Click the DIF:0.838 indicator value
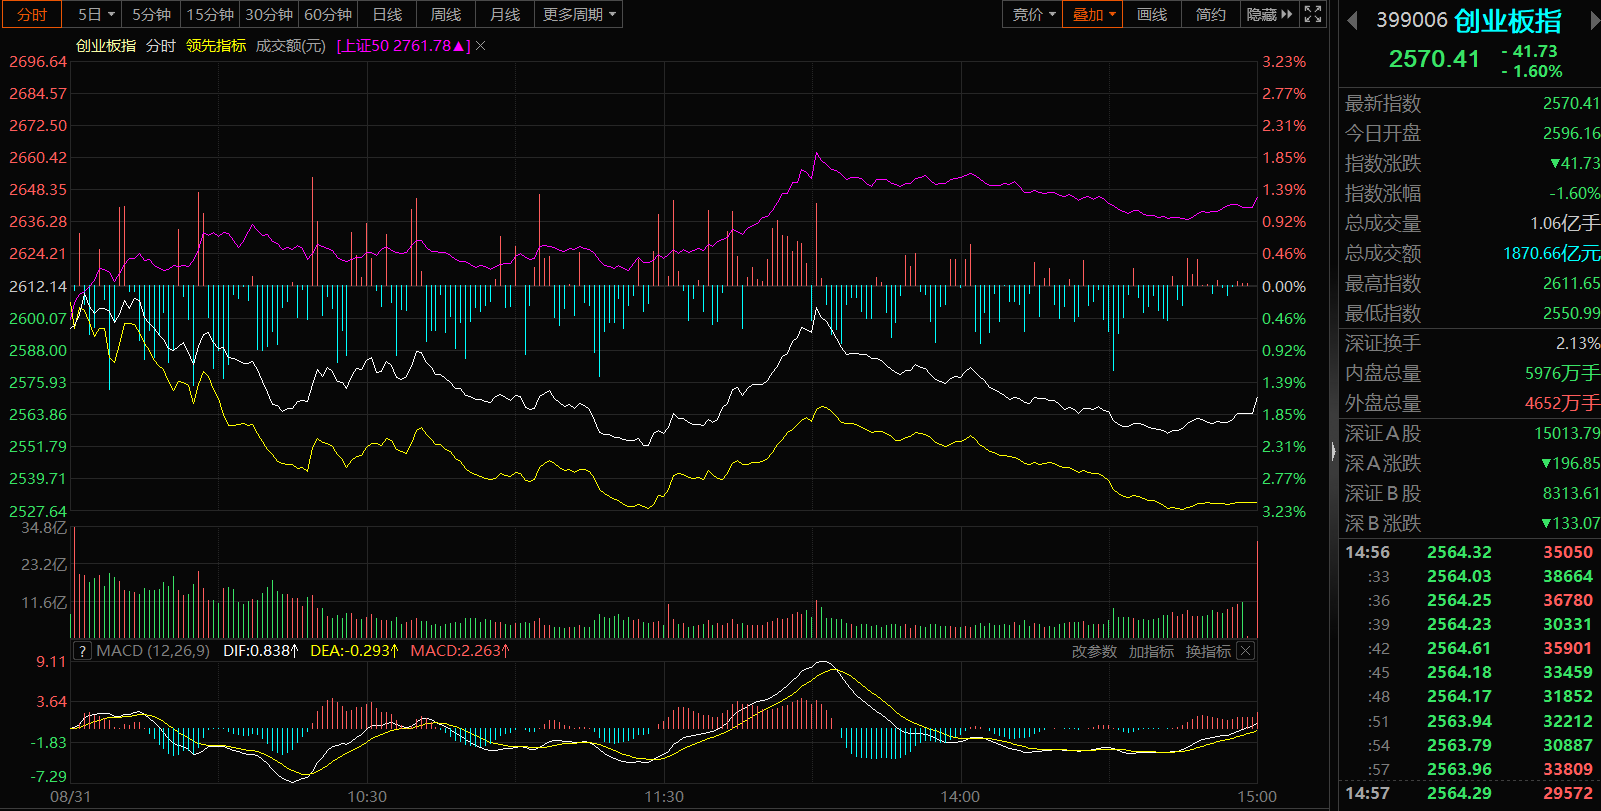 tap(261, 651)
